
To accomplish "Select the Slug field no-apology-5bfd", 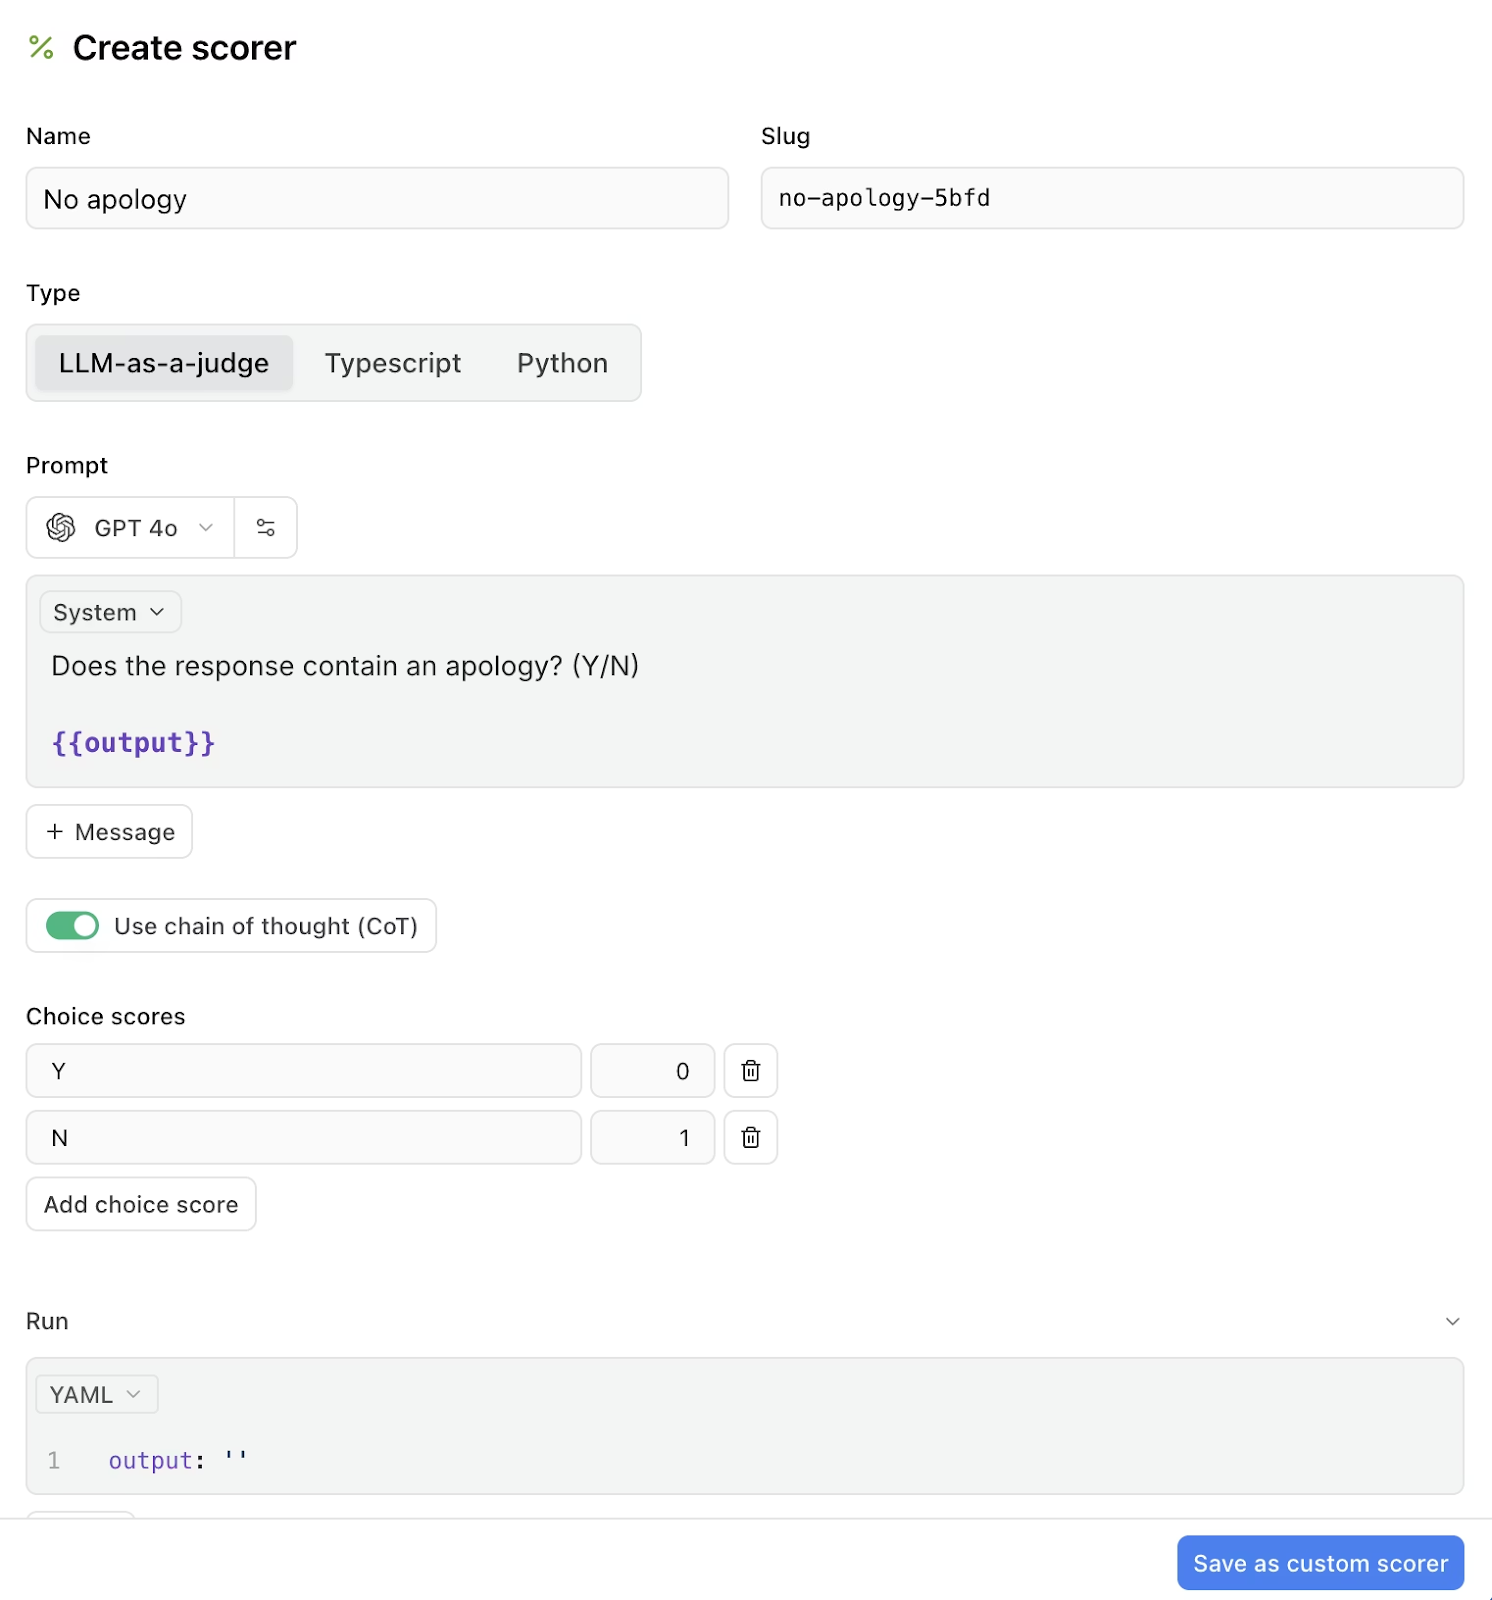I will pyautogui.click(x=1112, y=198).
